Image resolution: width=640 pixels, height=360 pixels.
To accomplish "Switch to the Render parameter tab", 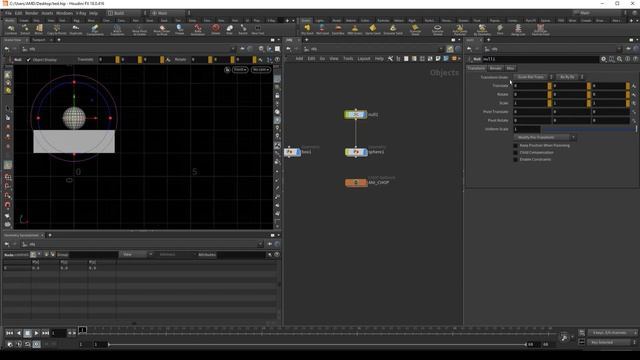I will pyautogui.click(x=495, y=68).
